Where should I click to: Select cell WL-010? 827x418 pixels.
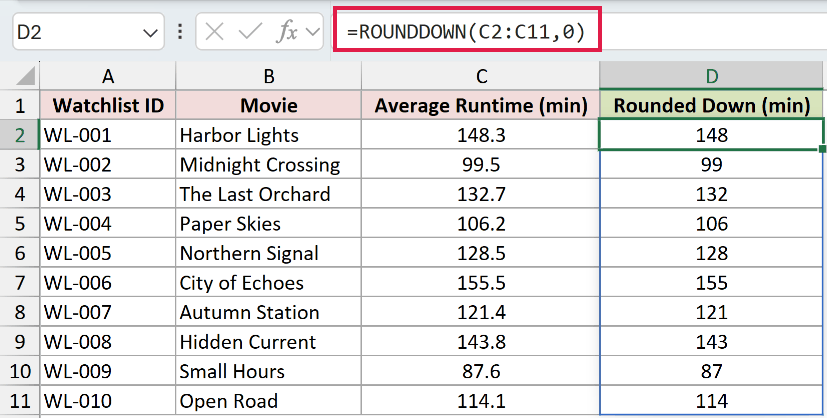[x=108, y=401]
